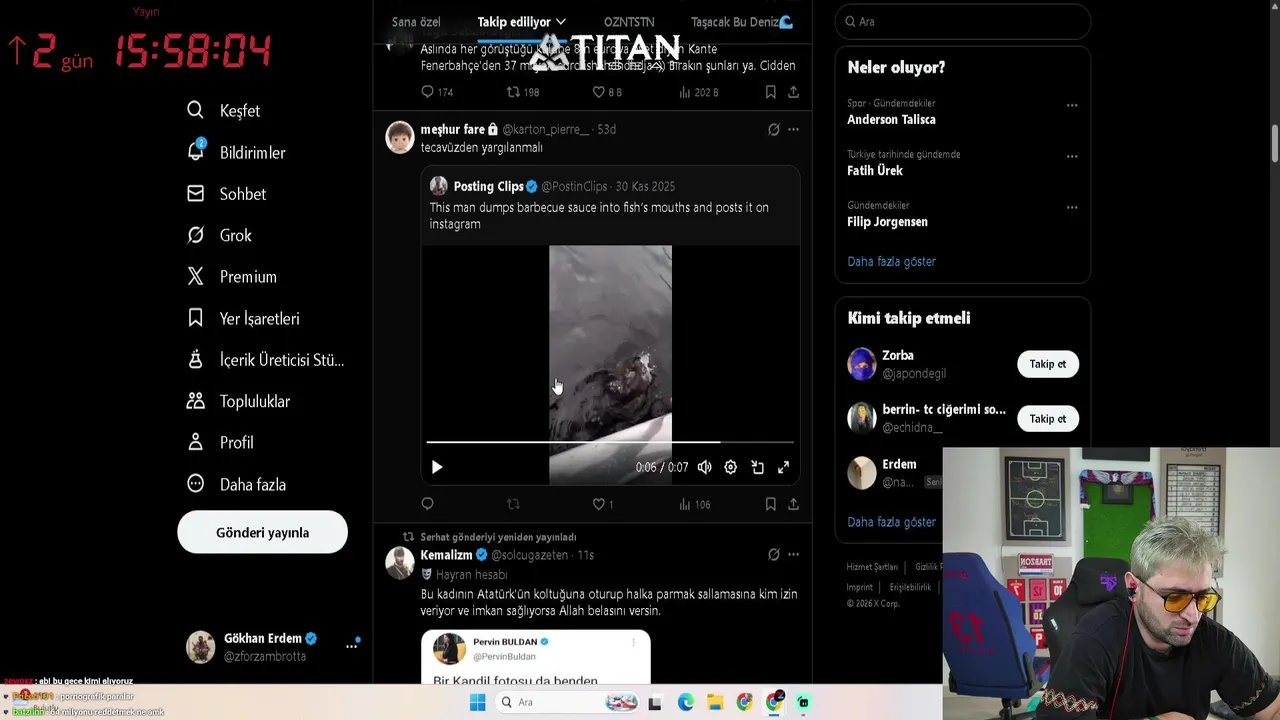Screen dimensions: 1280x720
Task: Open Yer İşaretleri bookmarks
Action: click(243, 318)
